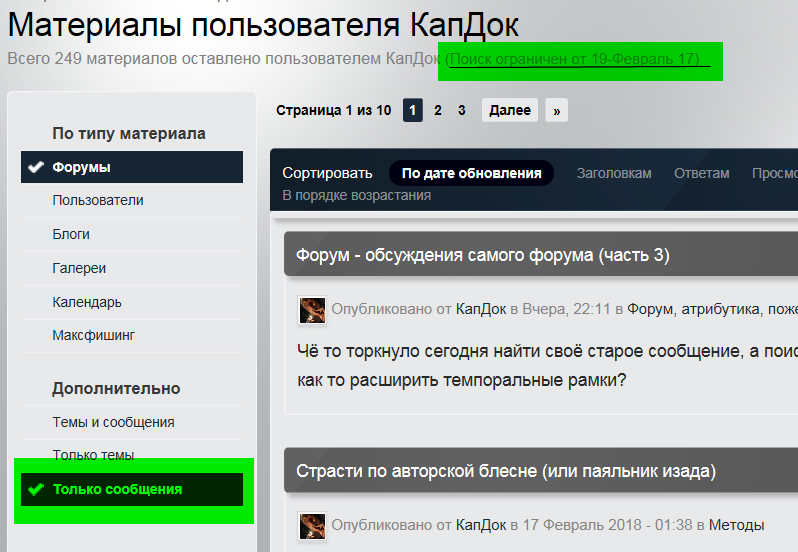Viewport: 798px width, 552px height.
Task: Filter by Пользователи content type
Action: tap(98, 200)
